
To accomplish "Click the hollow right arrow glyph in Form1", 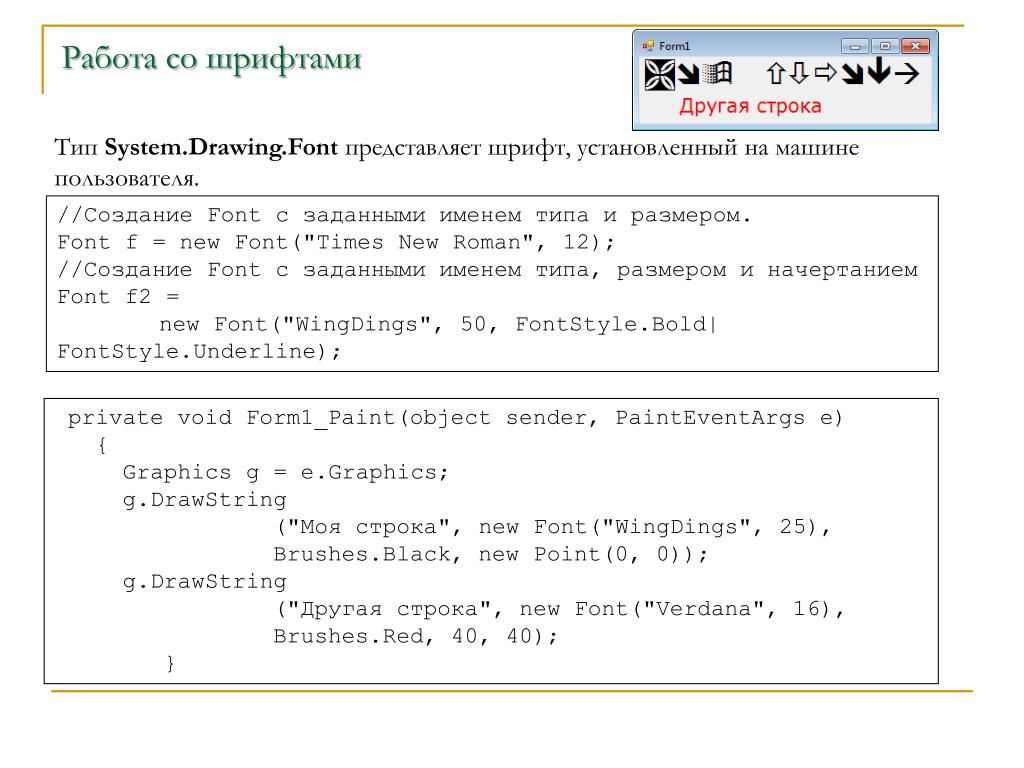I will (x=825, y=72).
